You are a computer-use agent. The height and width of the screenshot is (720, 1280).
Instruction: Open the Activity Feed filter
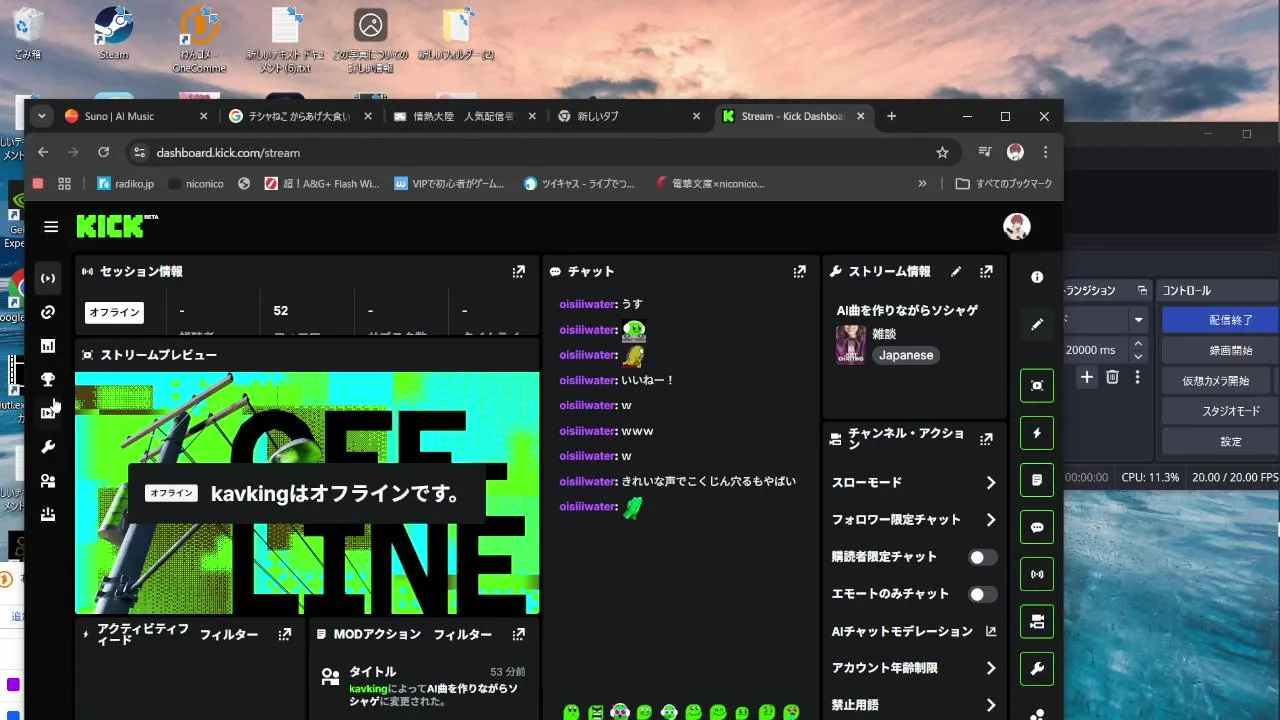228,634
